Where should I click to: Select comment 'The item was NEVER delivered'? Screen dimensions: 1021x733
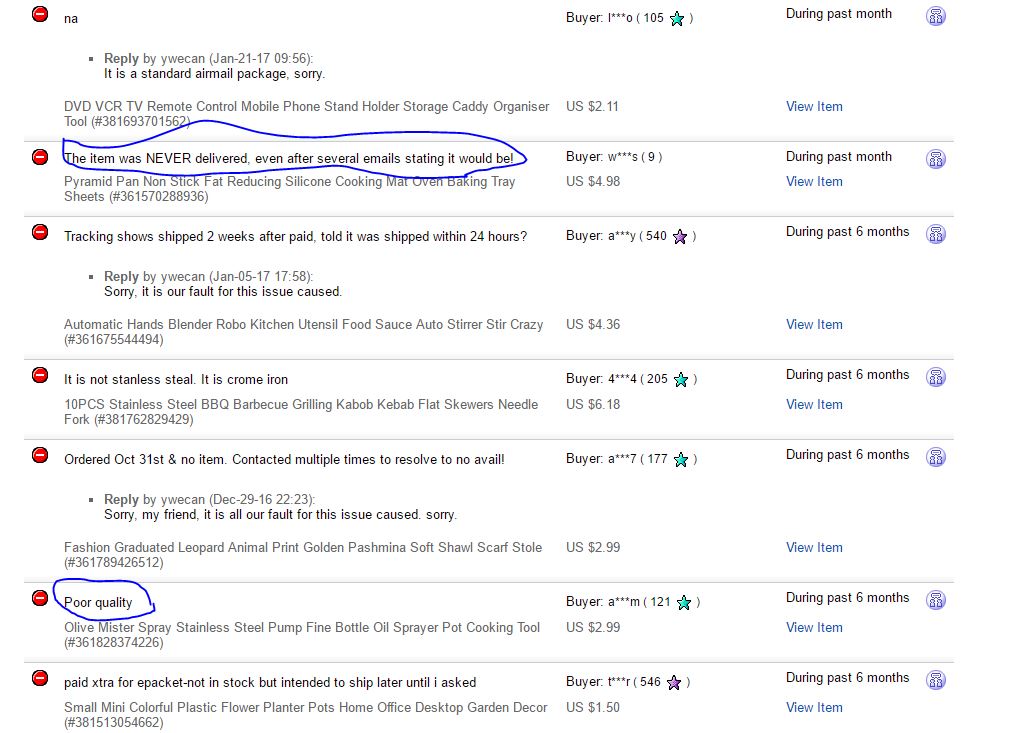pyautogui.click(x=288, y=158)
